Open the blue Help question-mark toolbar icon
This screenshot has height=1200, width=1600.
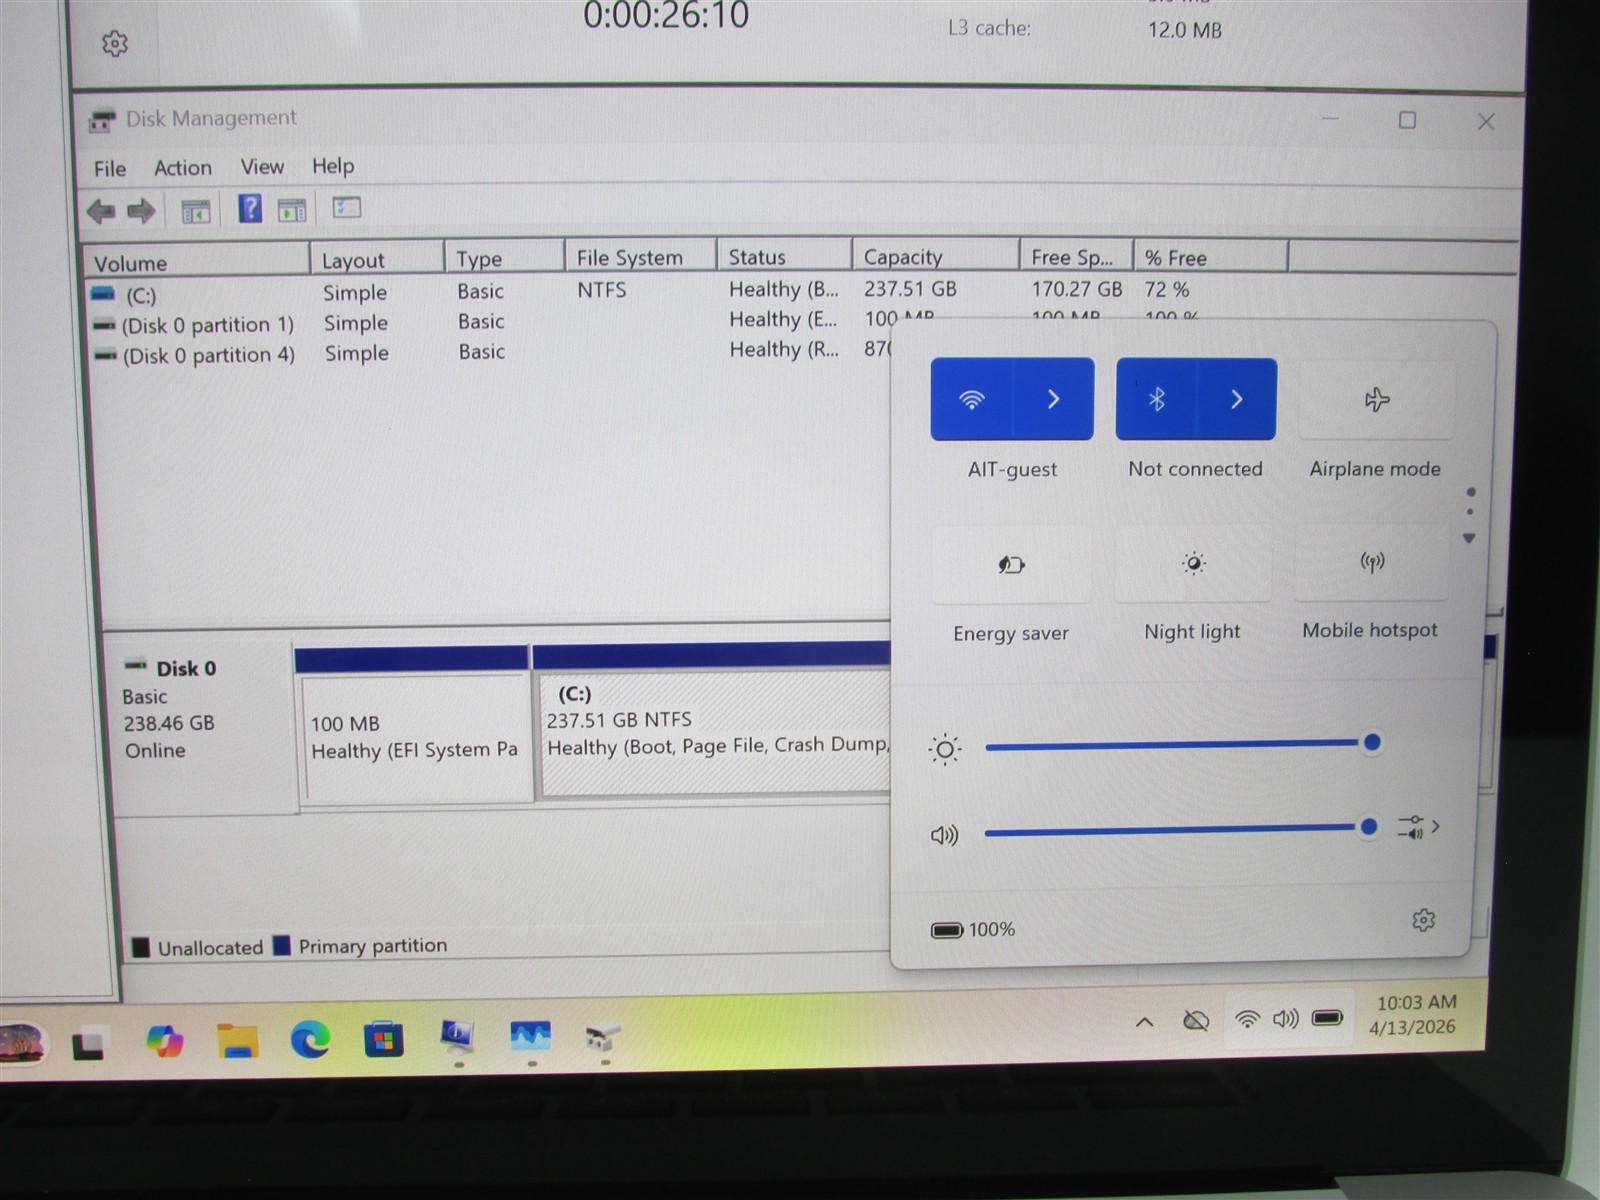[250, 209]
